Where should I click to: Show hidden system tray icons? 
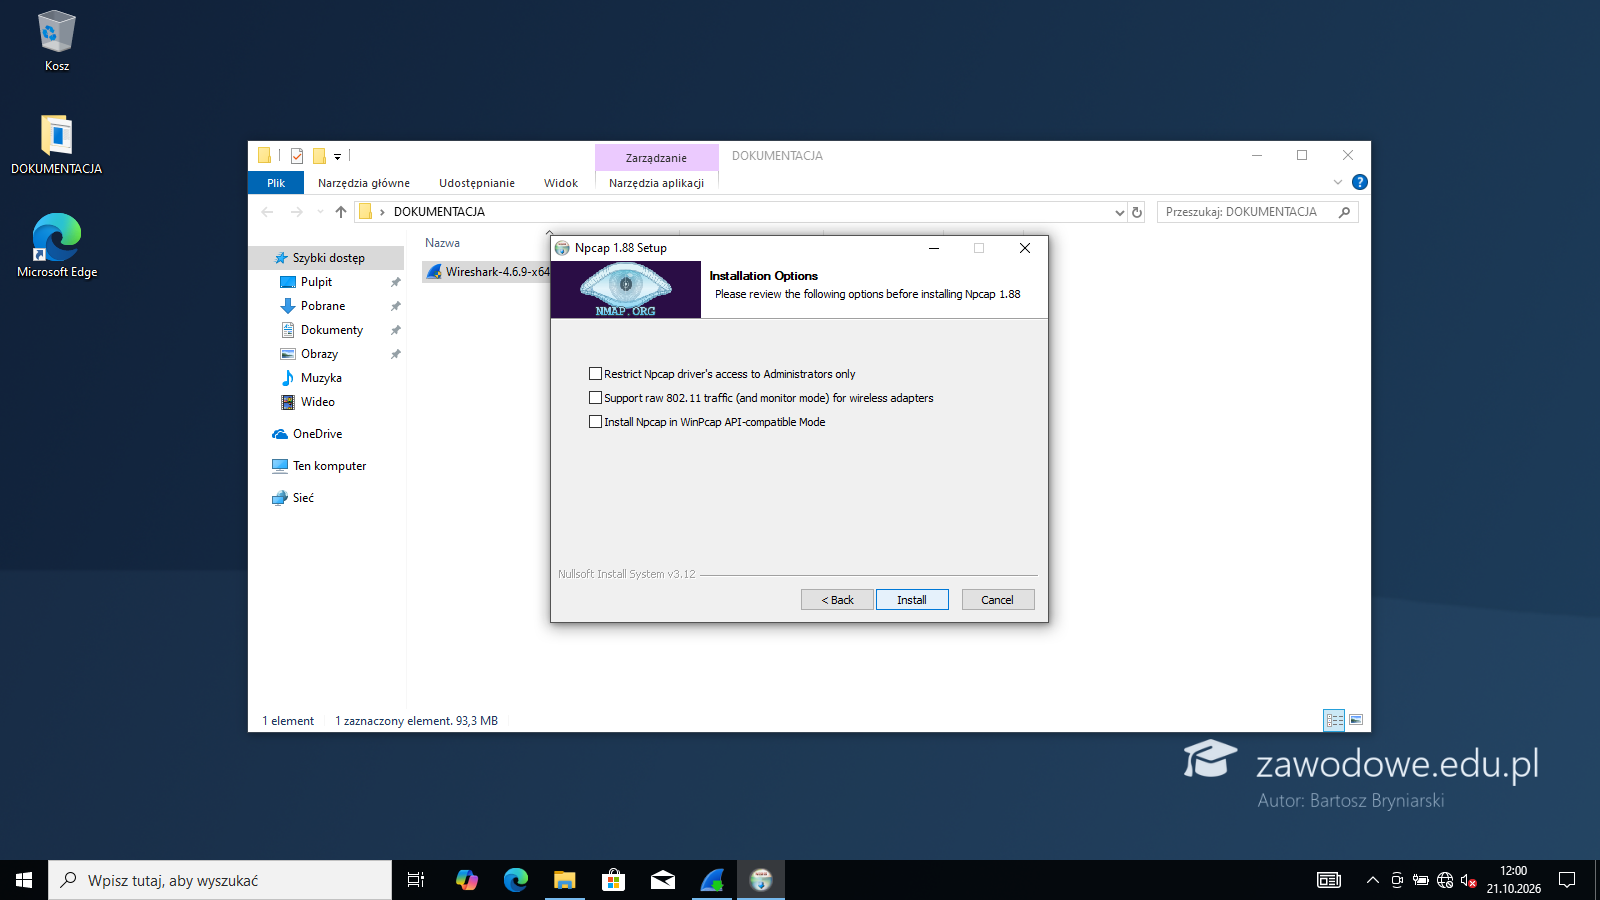pos(1373,880)
